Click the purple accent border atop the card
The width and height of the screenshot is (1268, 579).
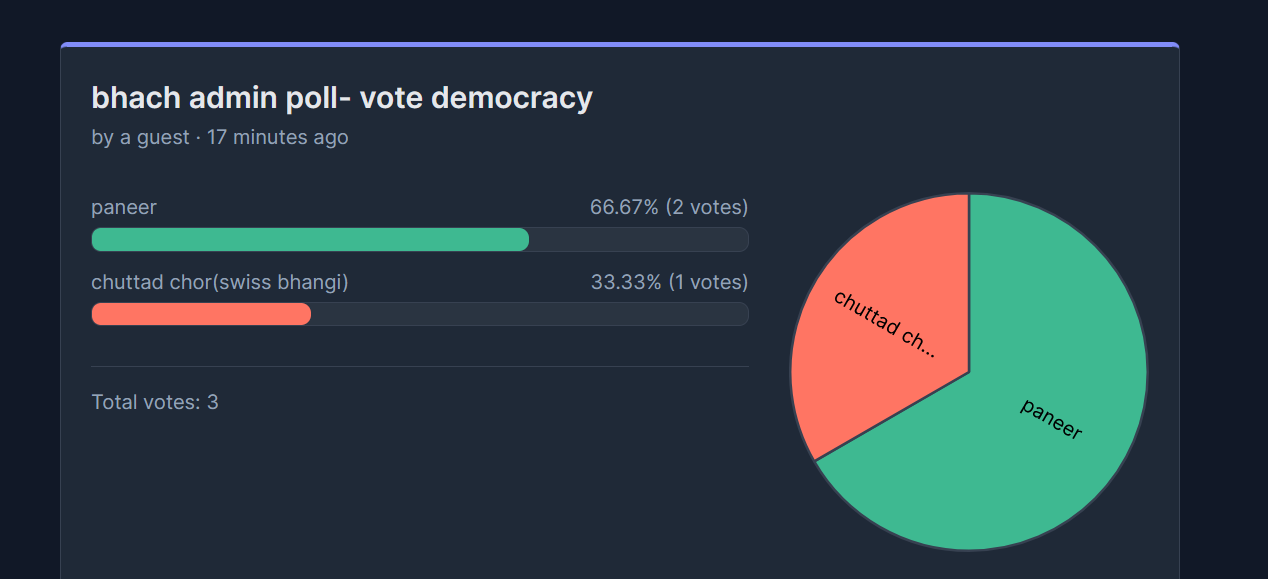620,45
